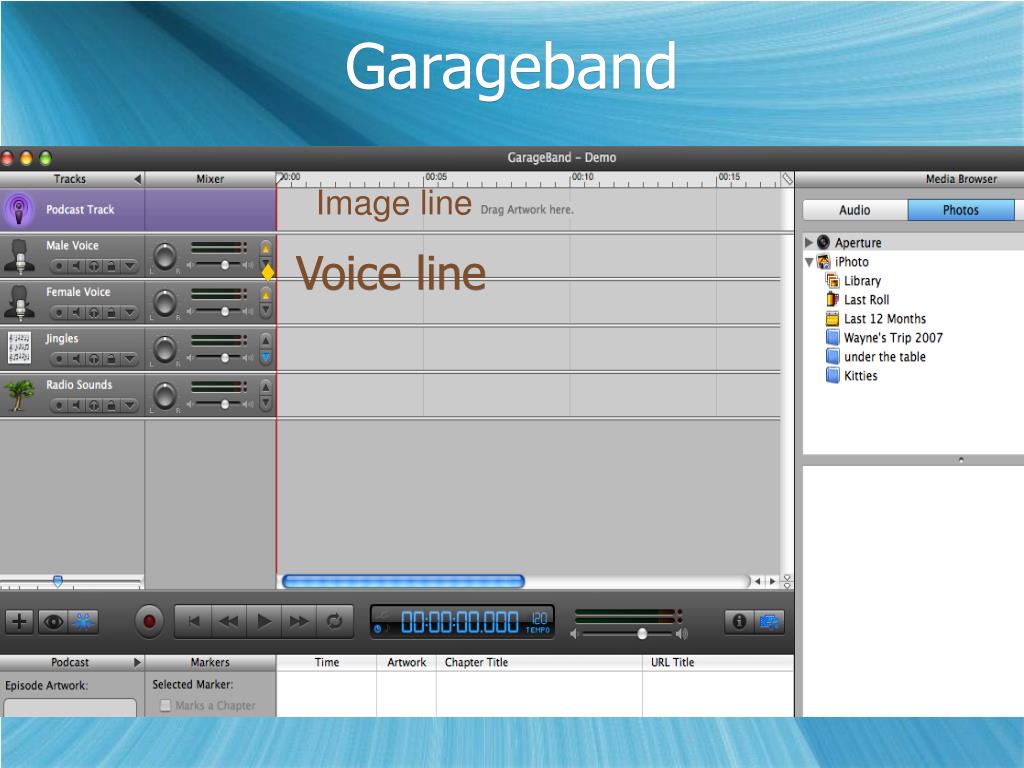The image size is (1024, 768).
Task: Lock the Jingles track
Action: (112, 359)
